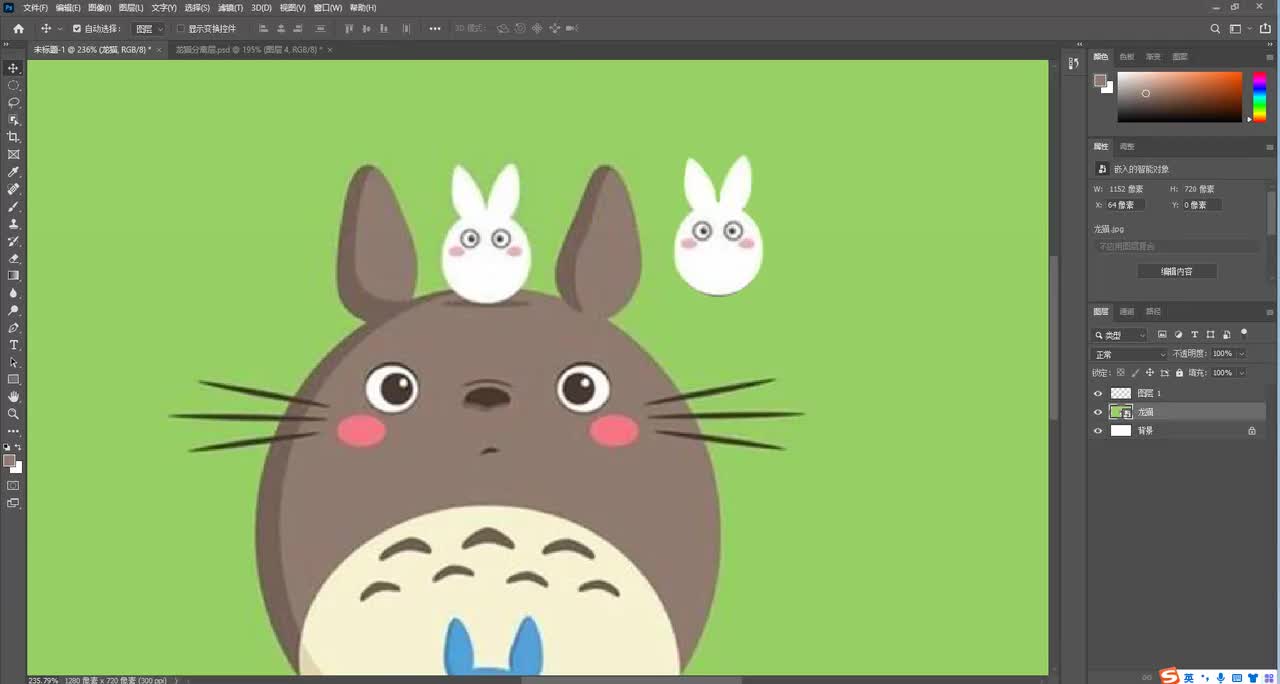Select the History Brush tool
This screenshot has width=1280, height=684.
point(13,241)
